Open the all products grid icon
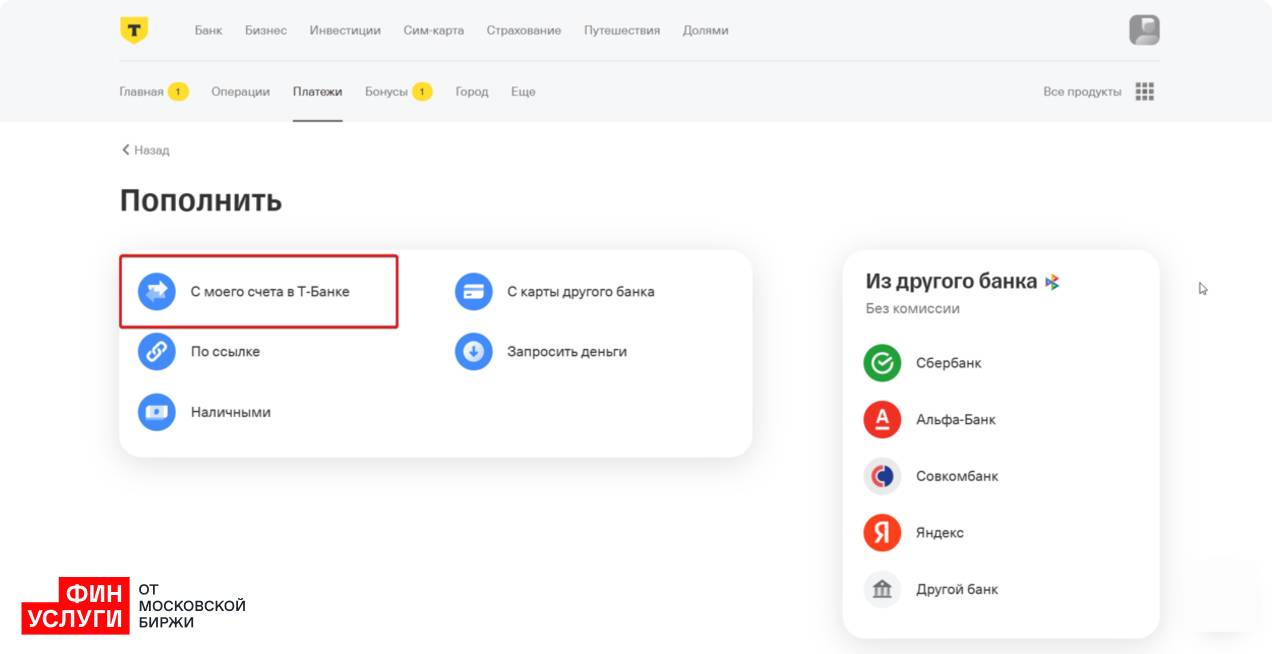 tap(1145, 91)
